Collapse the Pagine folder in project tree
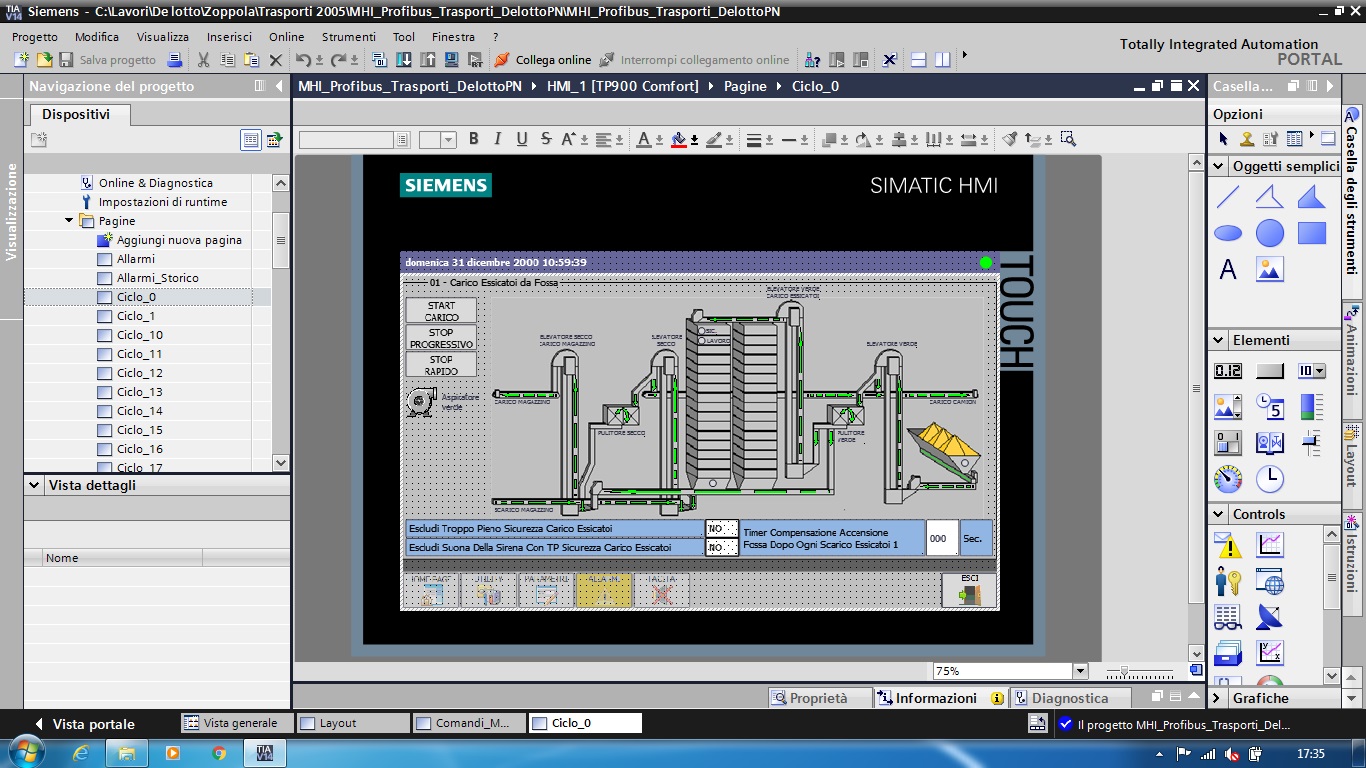This screenshot has height=768, width=1366. coord(69,221)
